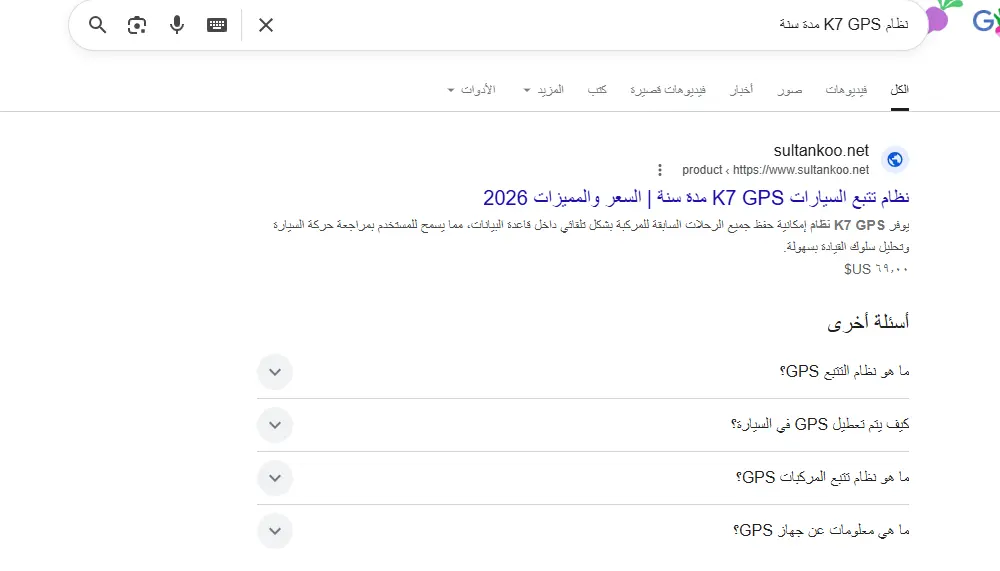Click the sultankoo.net site name
The image size is (1000, 571).
click(821, 151)
